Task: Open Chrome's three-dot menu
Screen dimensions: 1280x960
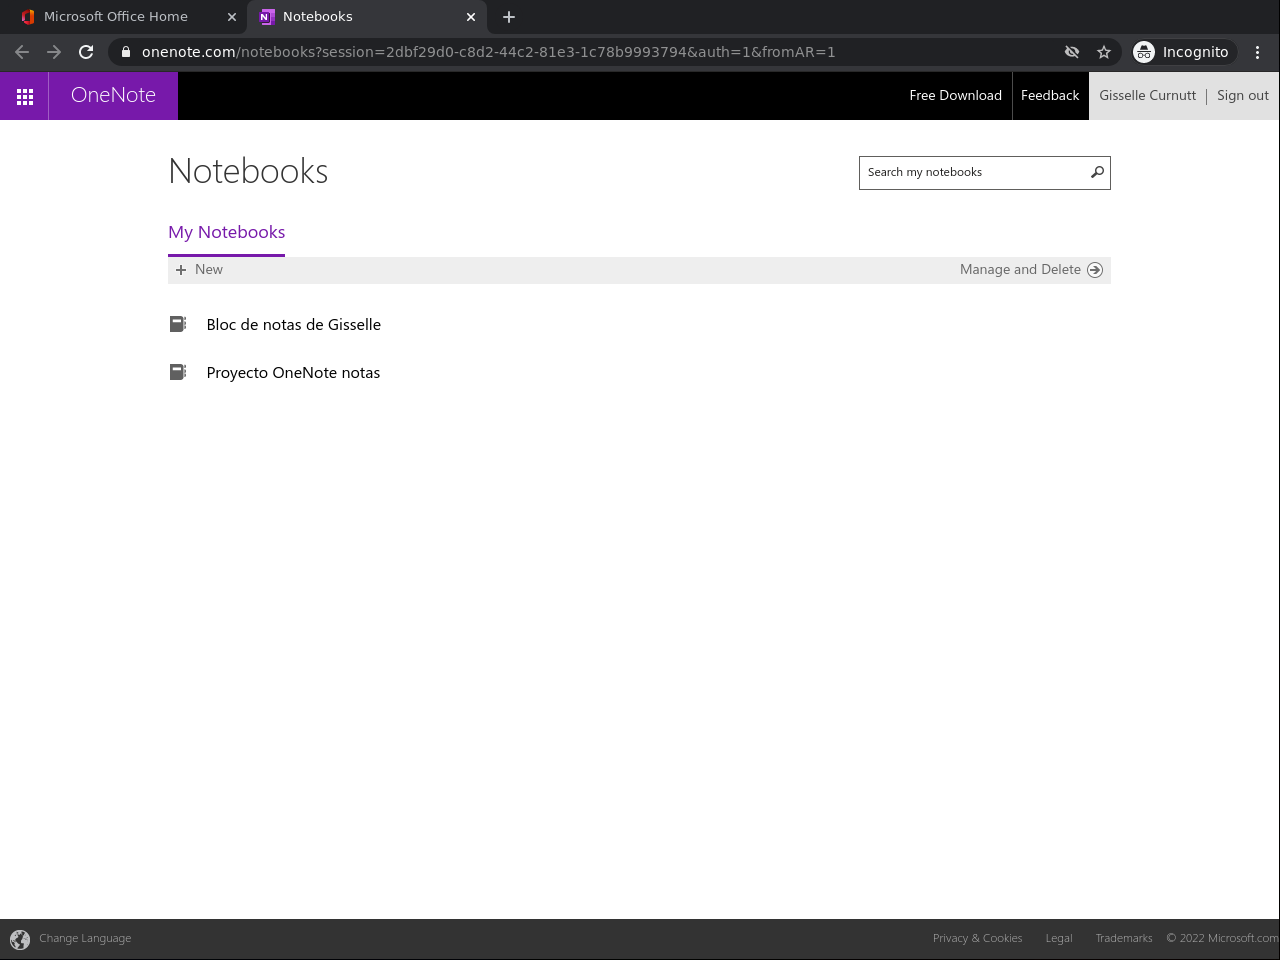Action: 1257,52
